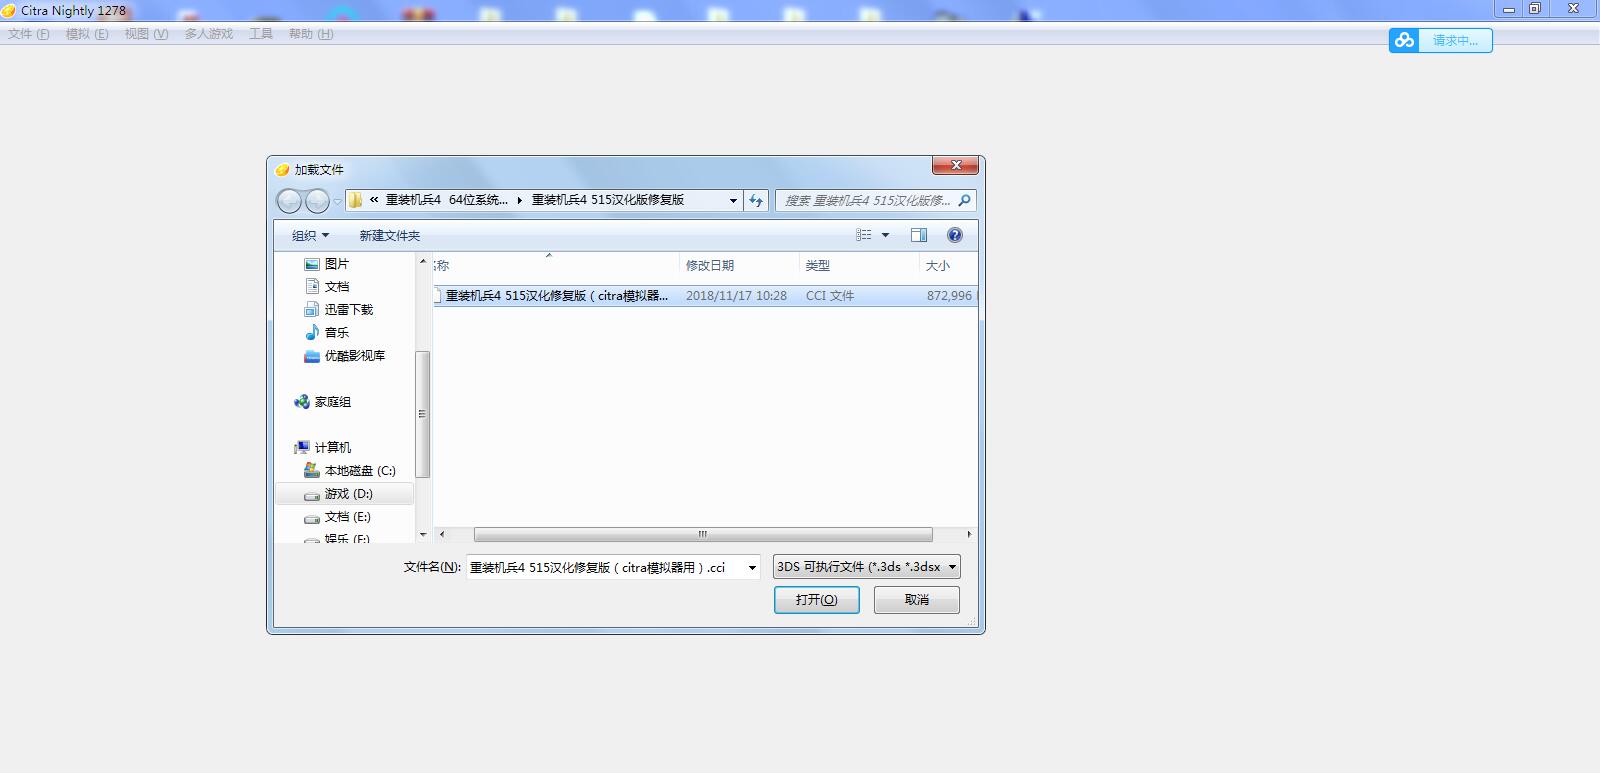Open 游戏 (D:) drive

click(349, 494)
